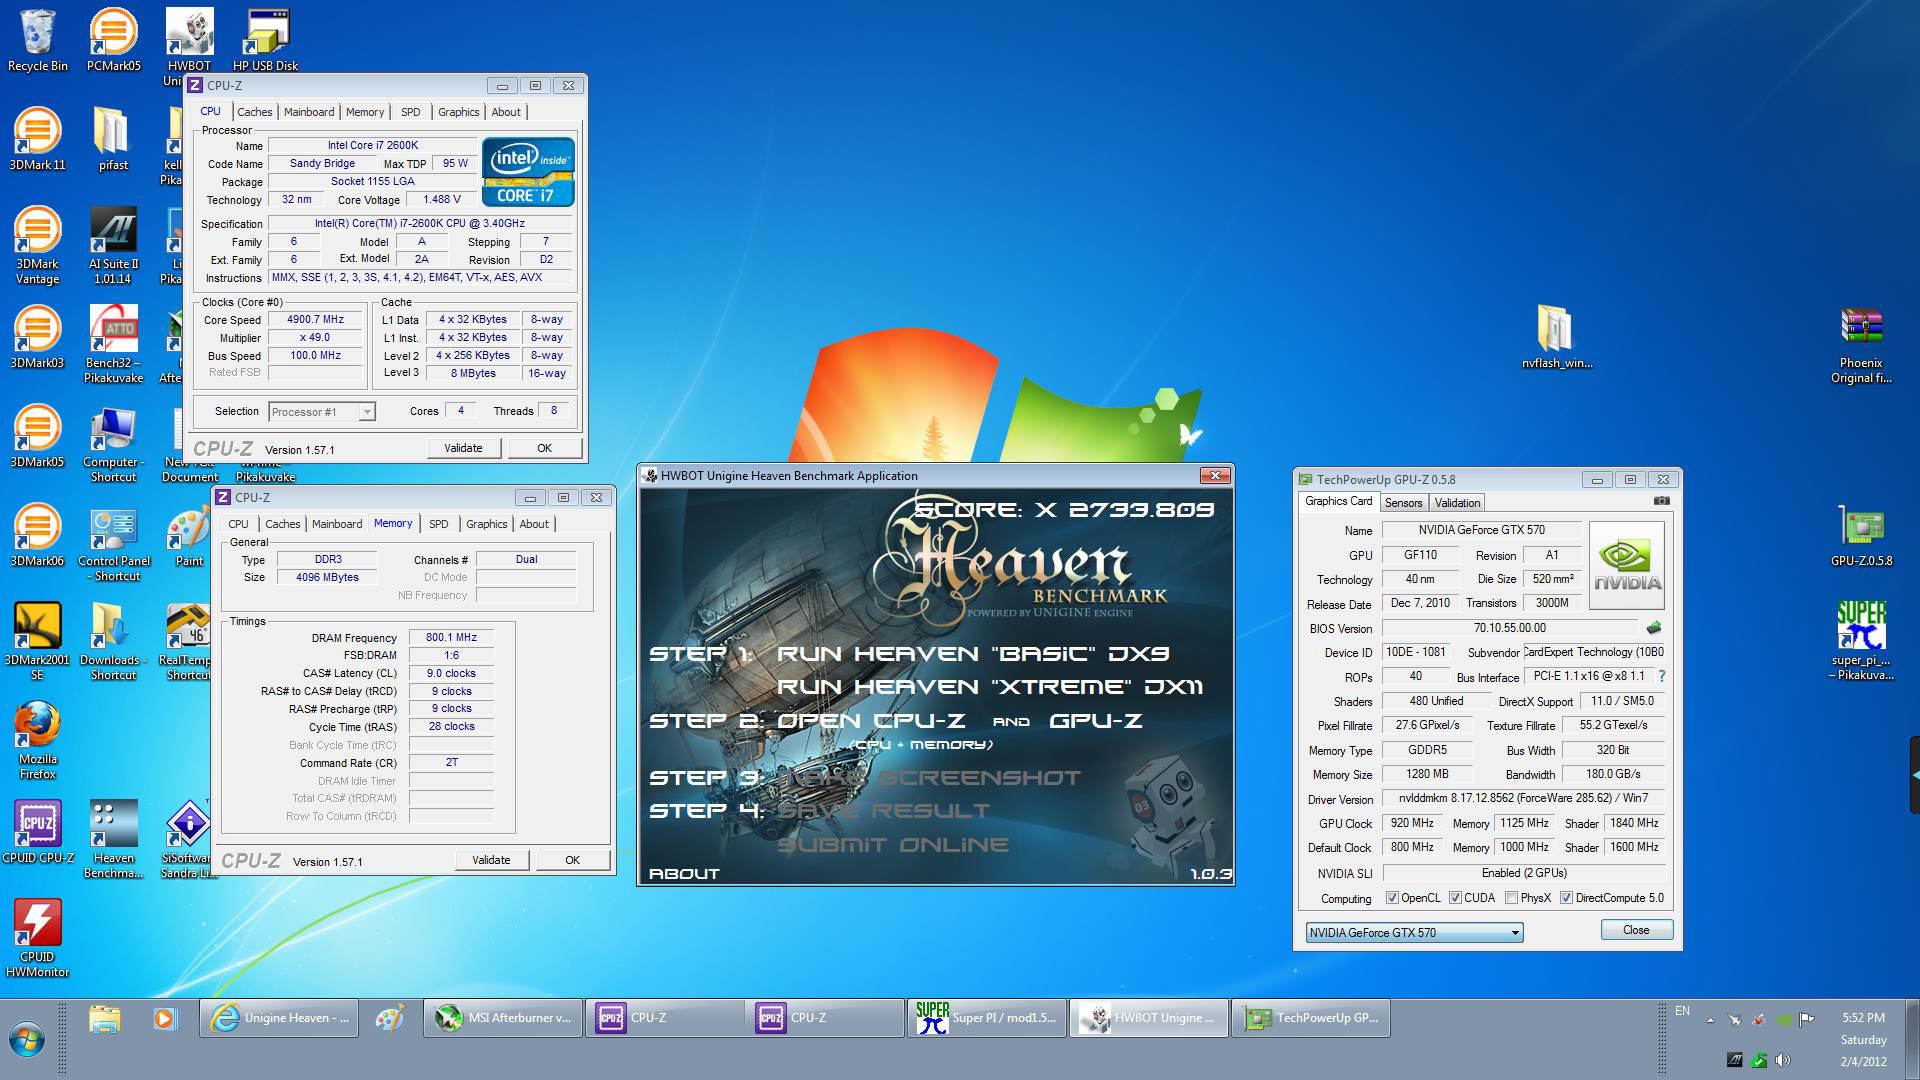Click Validate in lower CPU-Z window
Viewport: 1920px width, 1080px height.
[491, 860]
